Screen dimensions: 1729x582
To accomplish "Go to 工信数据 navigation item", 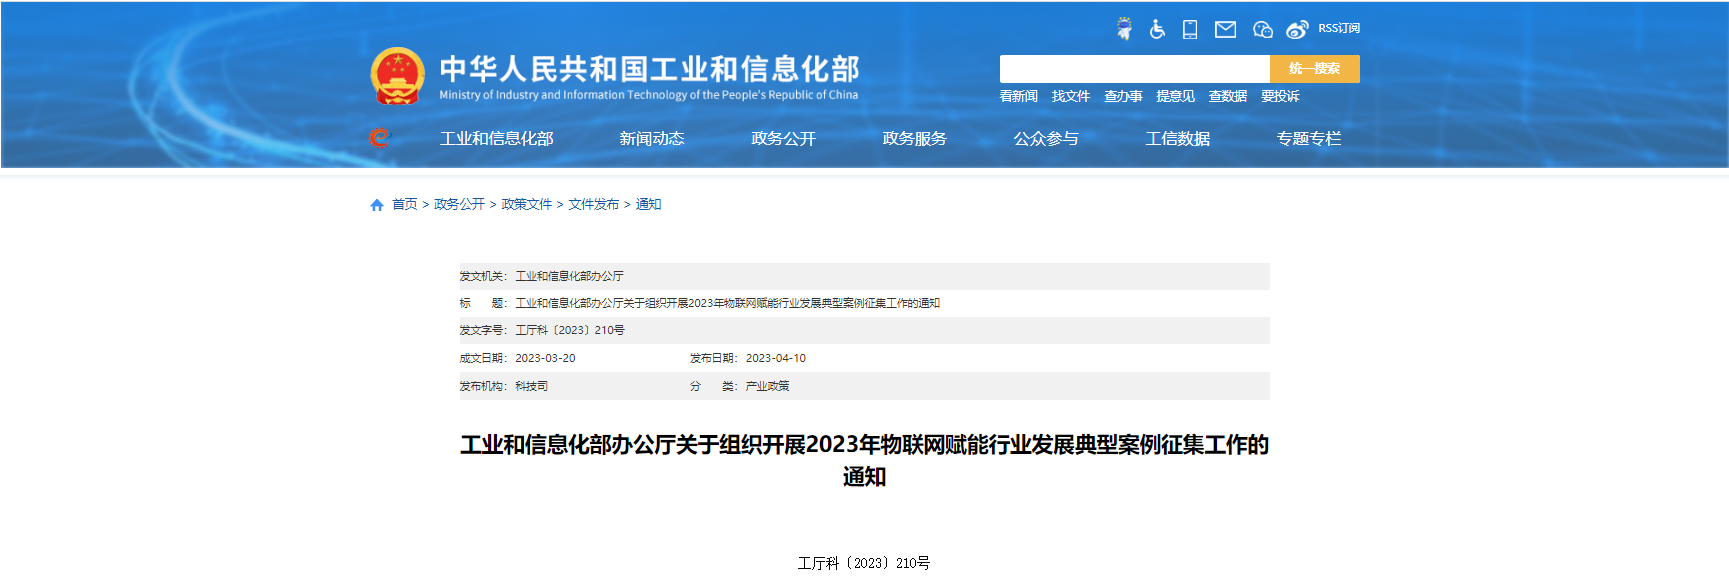I will pos(1177,139).
